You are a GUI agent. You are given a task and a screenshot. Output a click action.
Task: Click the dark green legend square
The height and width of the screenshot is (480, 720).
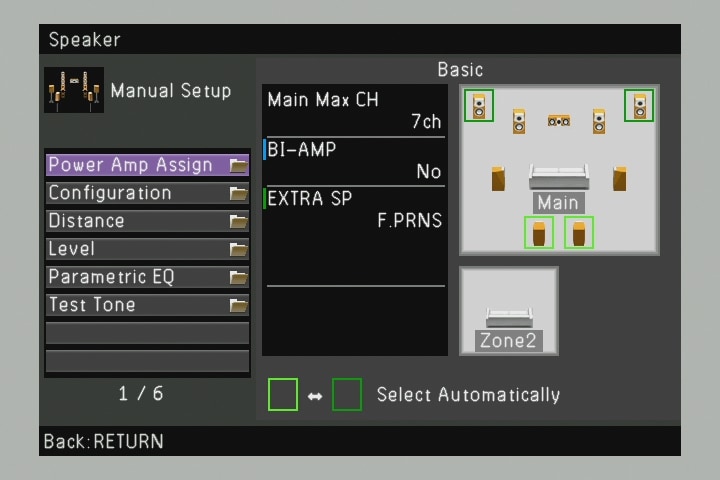click(347, 394)
